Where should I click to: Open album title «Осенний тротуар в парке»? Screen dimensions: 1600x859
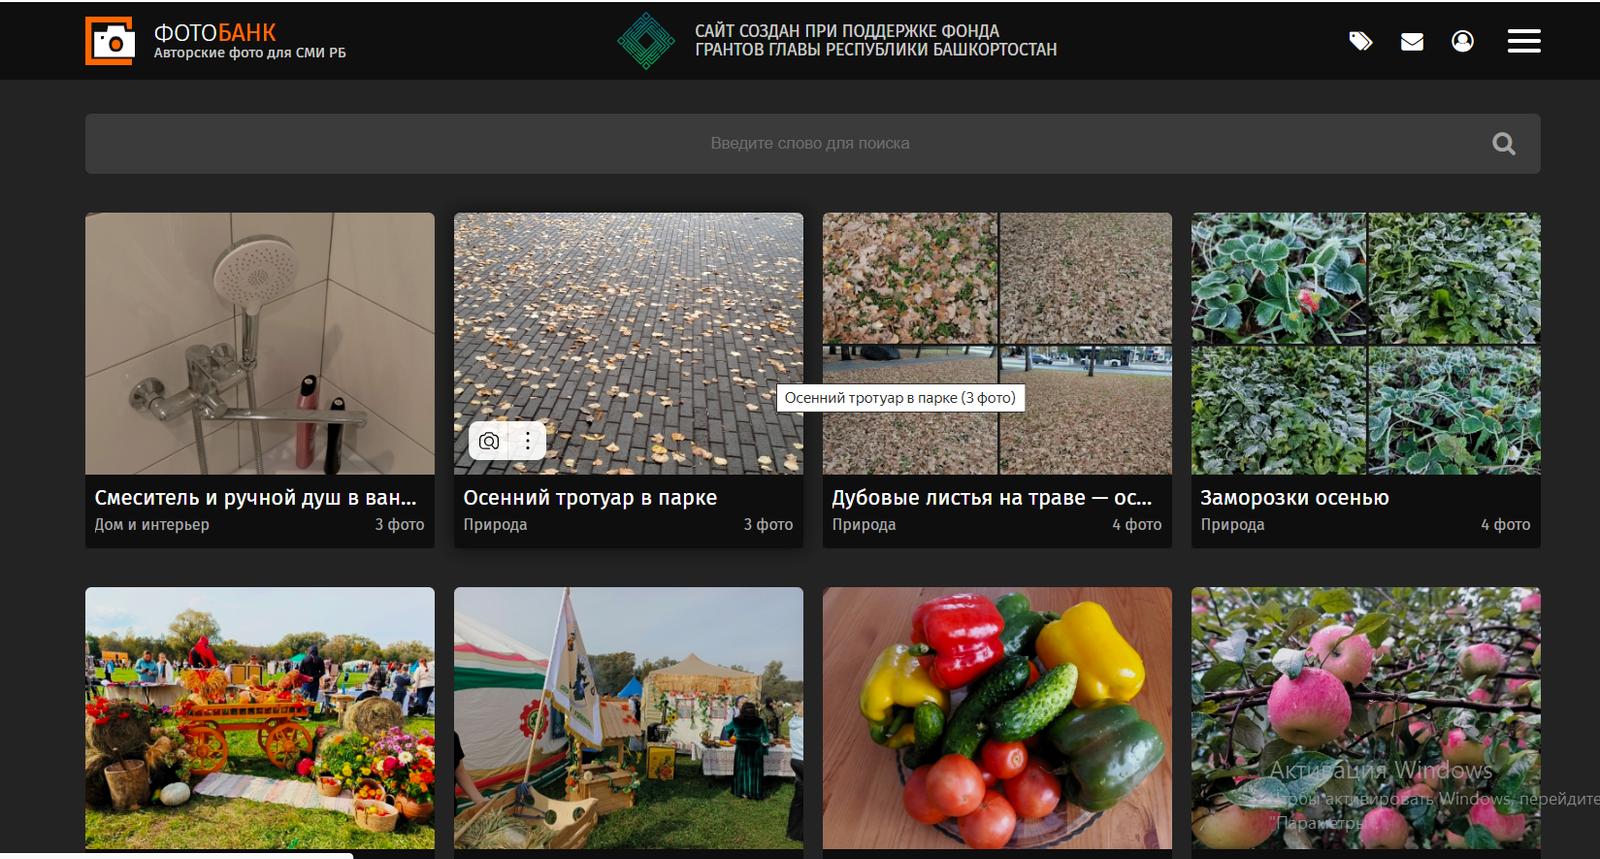click(590, 498)
